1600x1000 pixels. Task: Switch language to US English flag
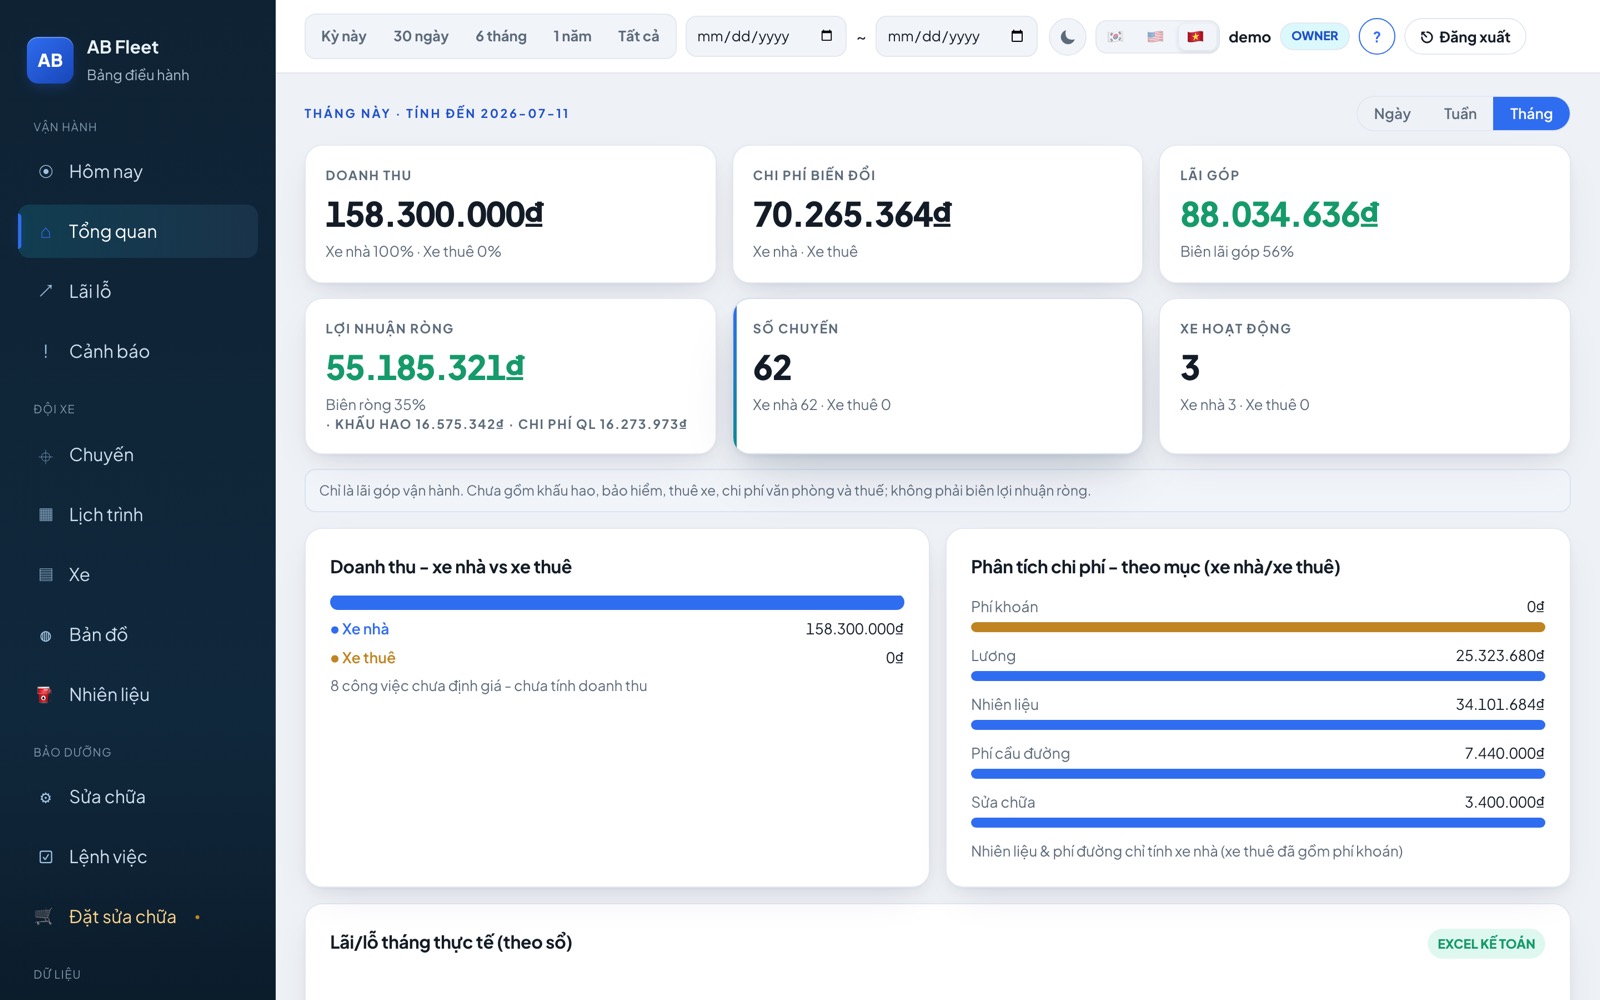pyautogui.click(x=1155, y=37)
